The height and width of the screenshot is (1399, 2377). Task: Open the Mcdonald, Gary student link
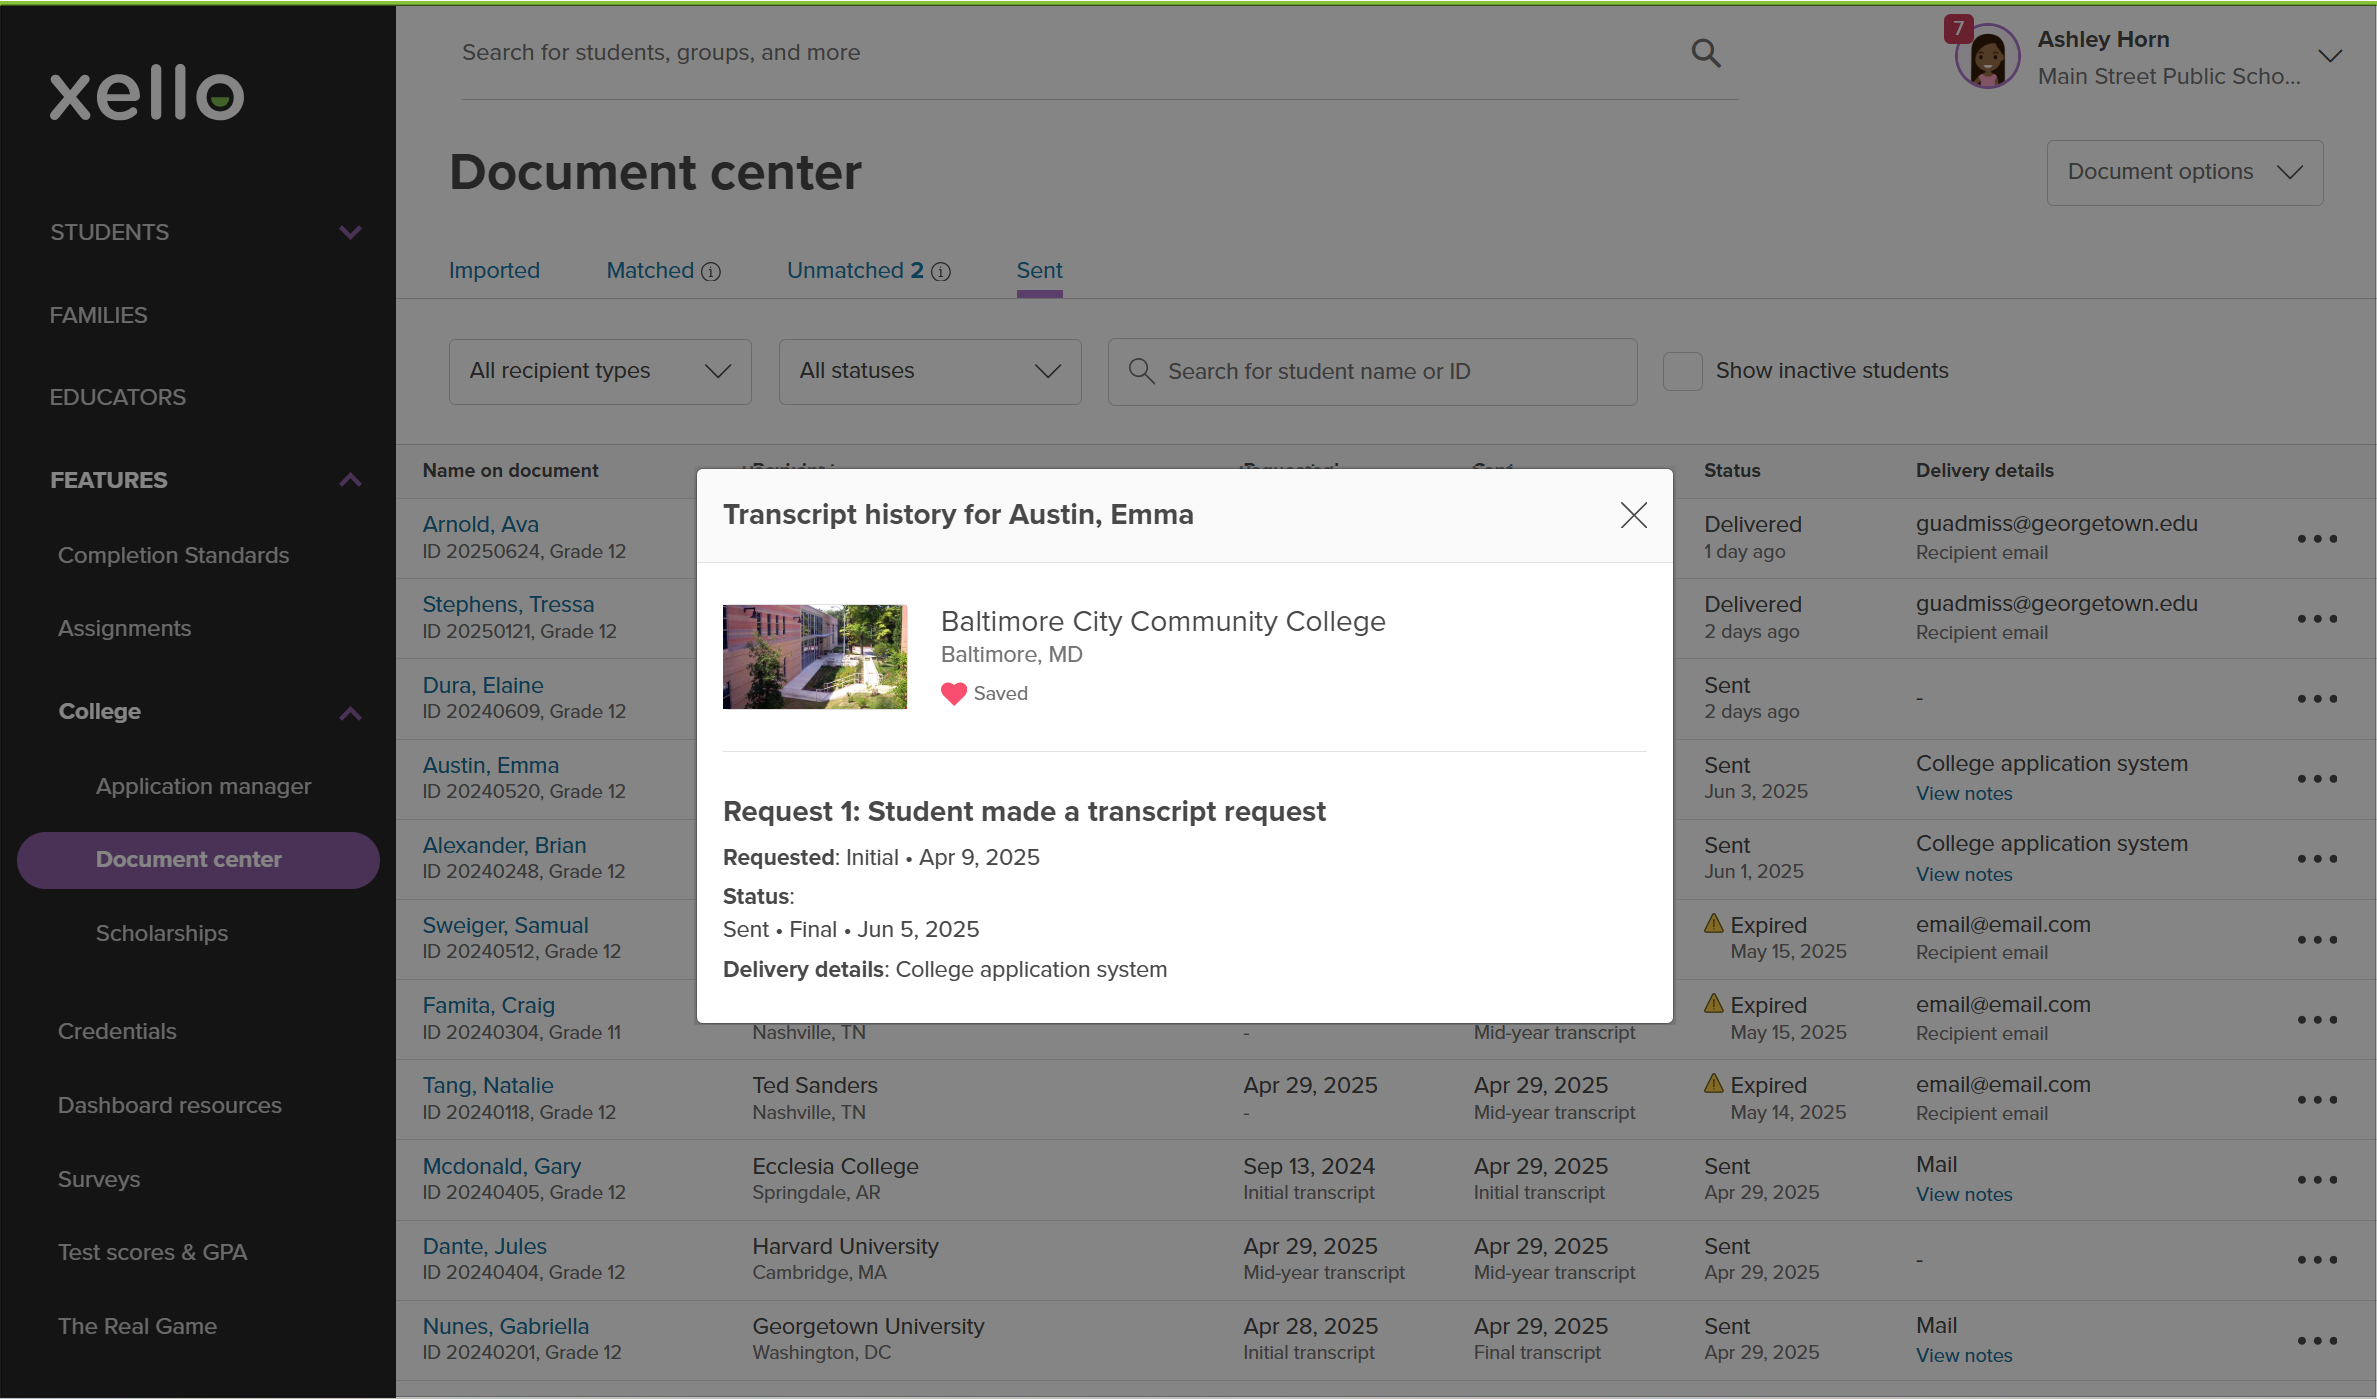(x=501, y=1166)
